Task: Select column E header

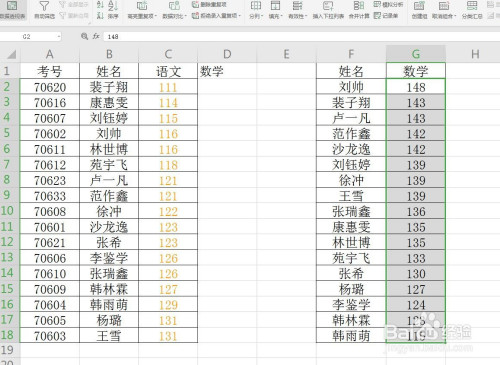Action: [x=286, y=54]
